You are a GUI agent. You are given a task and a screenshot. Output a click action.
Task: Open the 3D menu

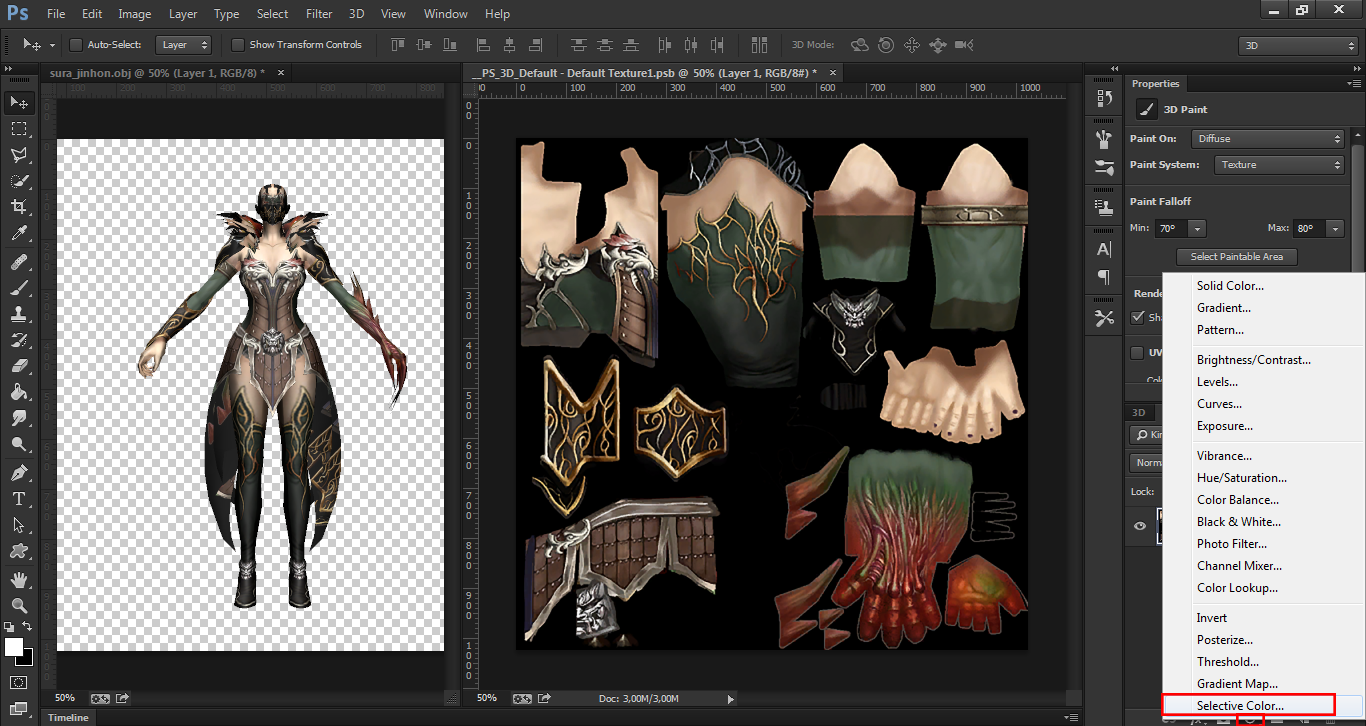coord(357,14)
